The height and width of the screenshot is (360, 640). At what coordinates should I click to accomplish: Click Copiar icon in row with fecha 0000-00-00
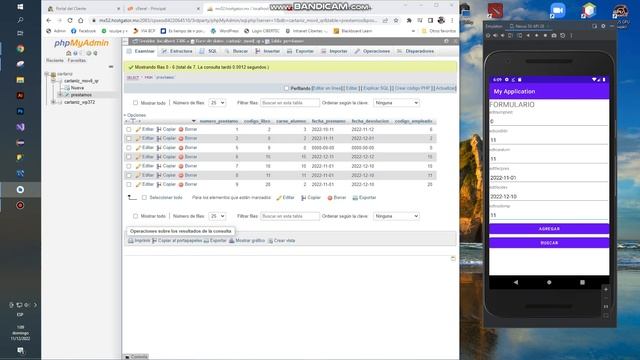(159, 148)
